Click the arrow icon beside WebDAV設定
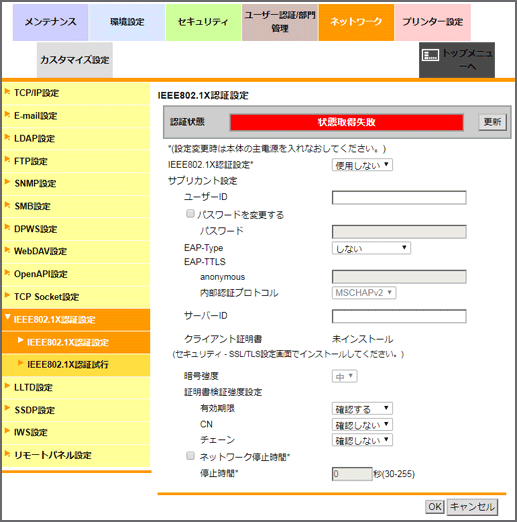Image resolution: width=517 pixels, height=522 pixels. [7, 250]
